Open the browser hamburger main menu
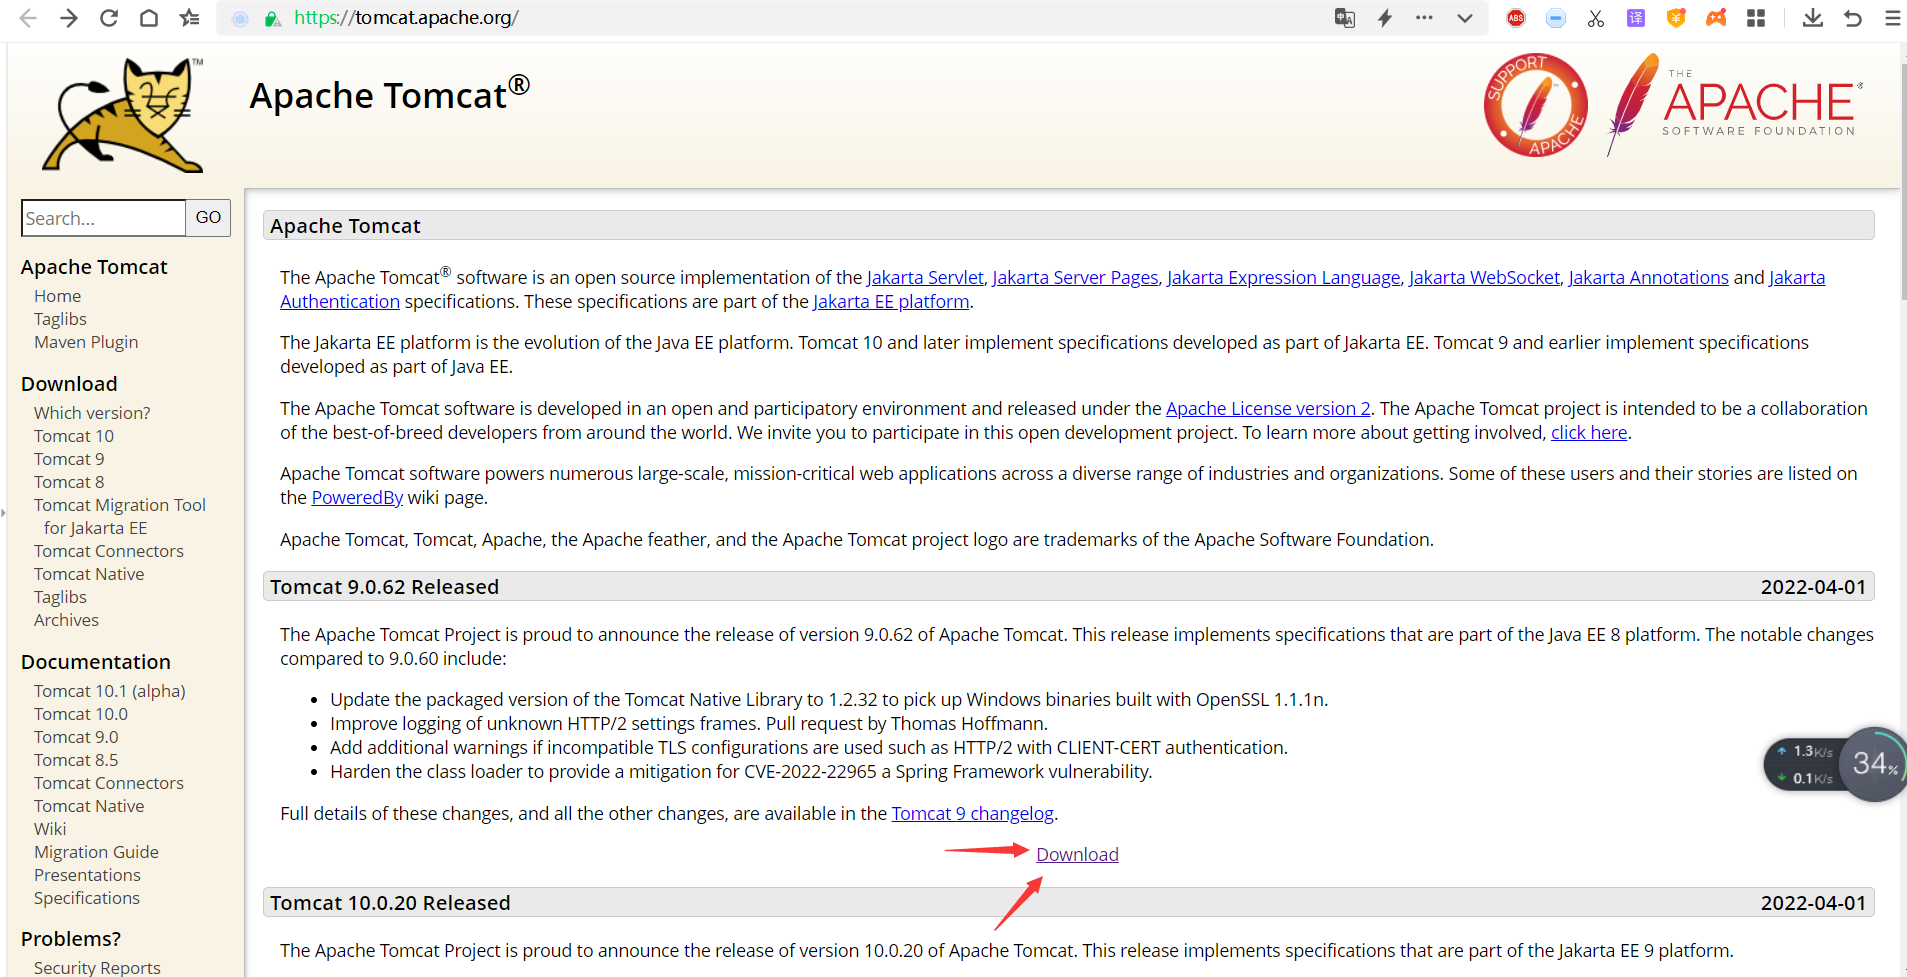This screenshot has width=1907, height=977. tap(1893, 18)
